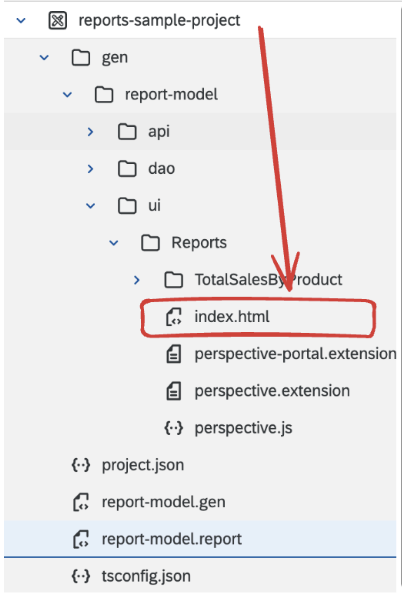Open index.html in the tree
This screenshot has height=594, width=402.
tap(232, 317)
